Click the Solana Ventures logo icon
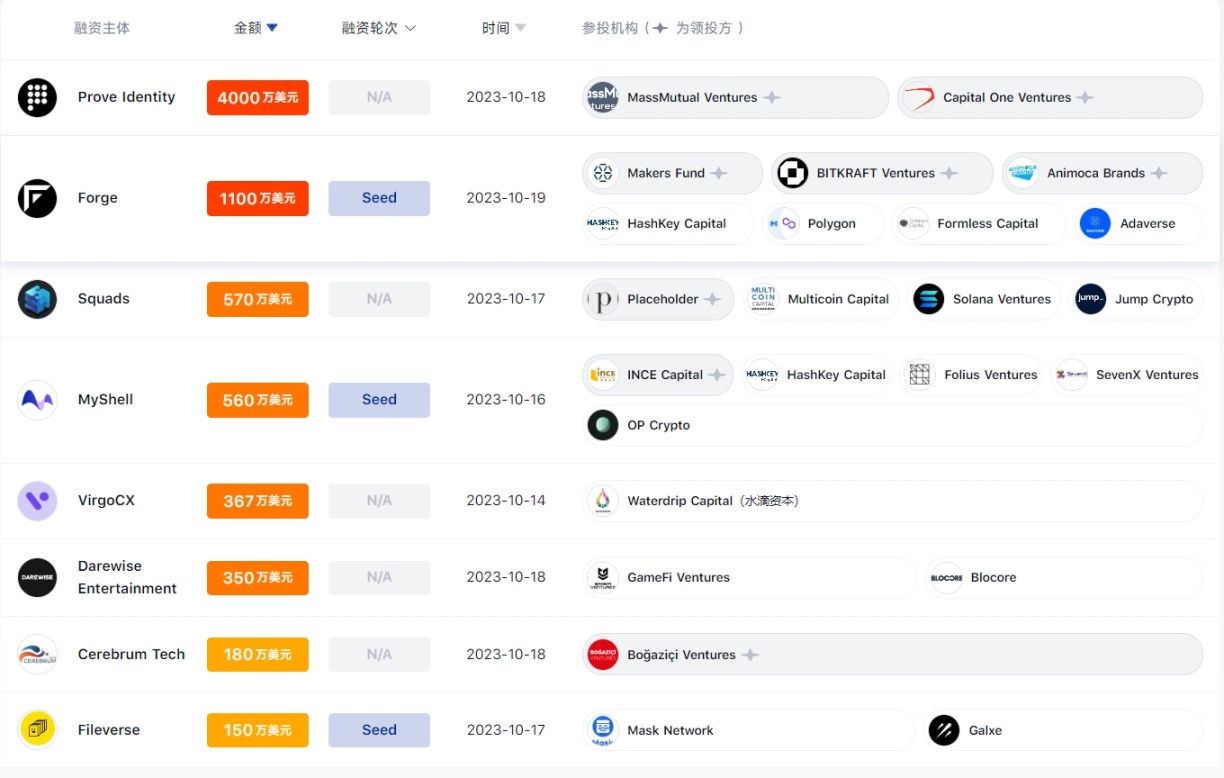Screen dimensions: 1224x778 928,299
